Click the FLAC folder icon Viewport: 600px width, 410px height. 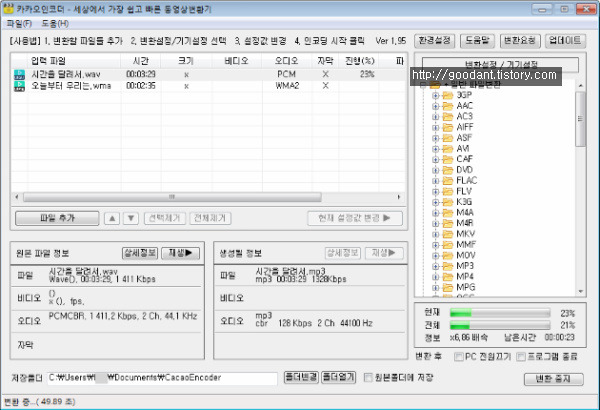[448, 181]
